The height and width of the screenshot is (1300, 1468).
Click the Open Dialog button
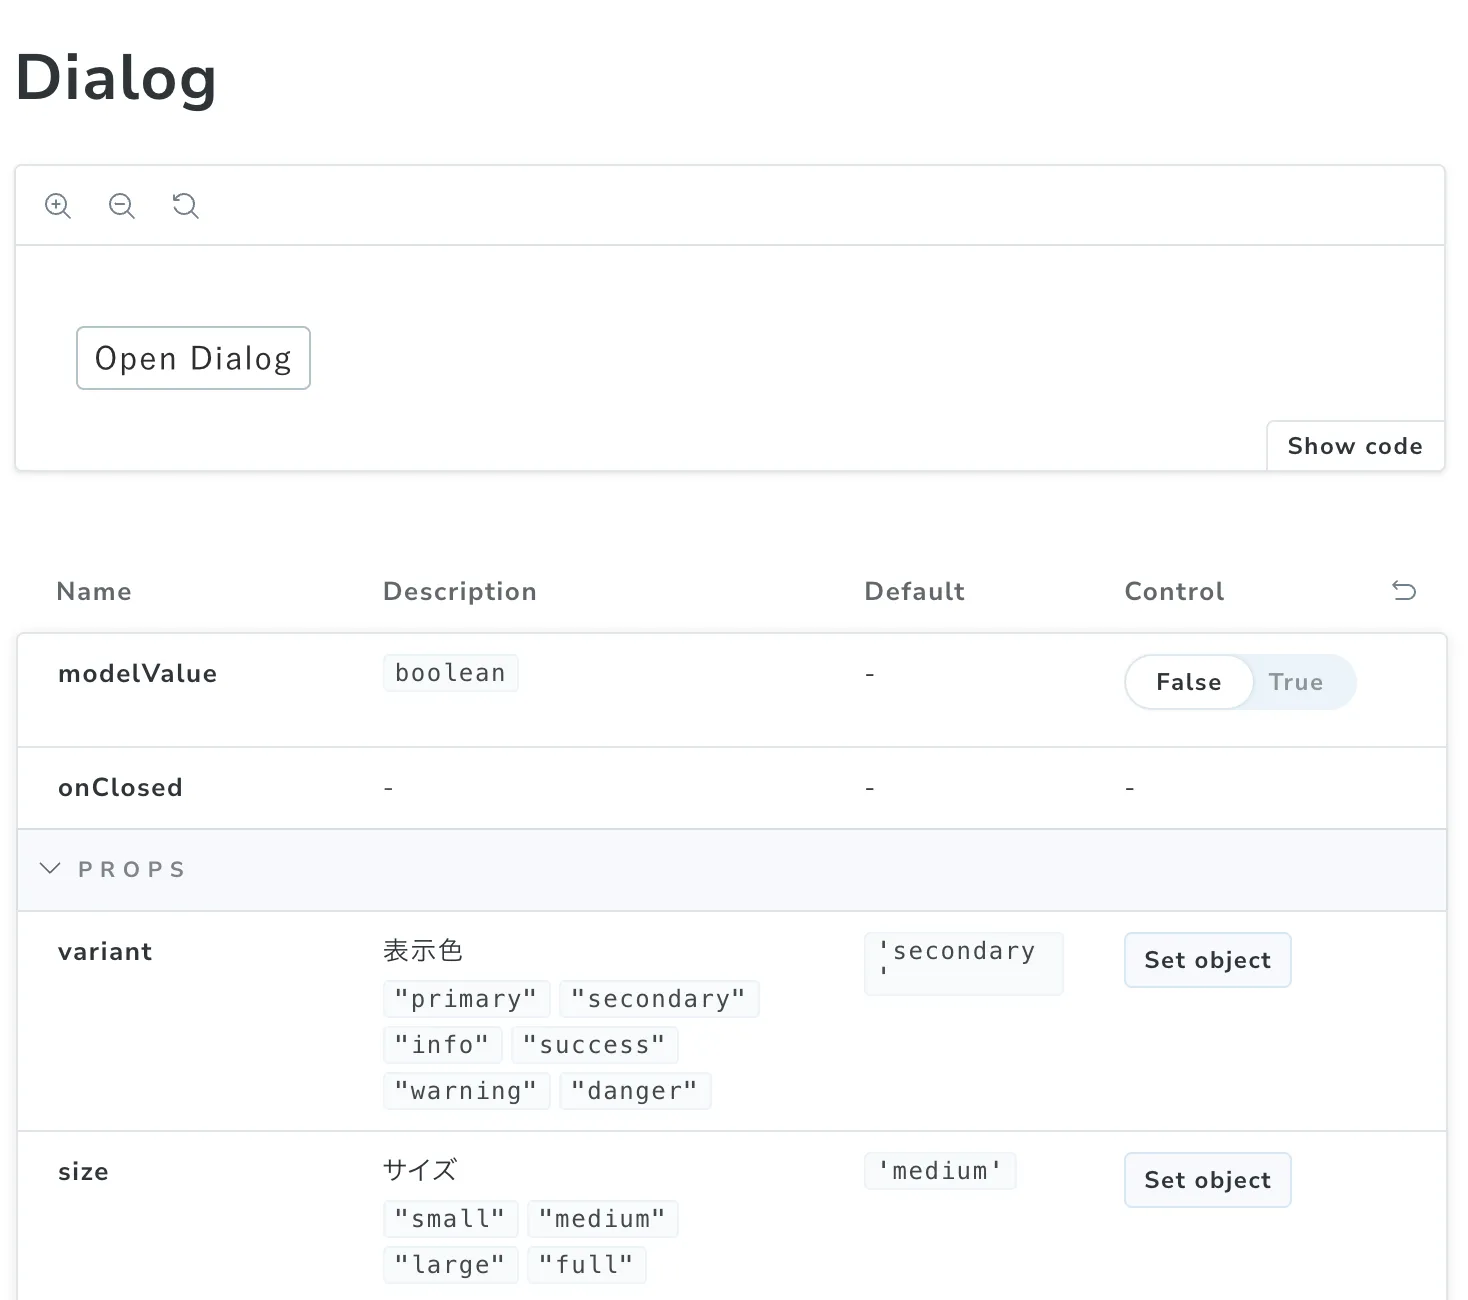click(193, 358)
